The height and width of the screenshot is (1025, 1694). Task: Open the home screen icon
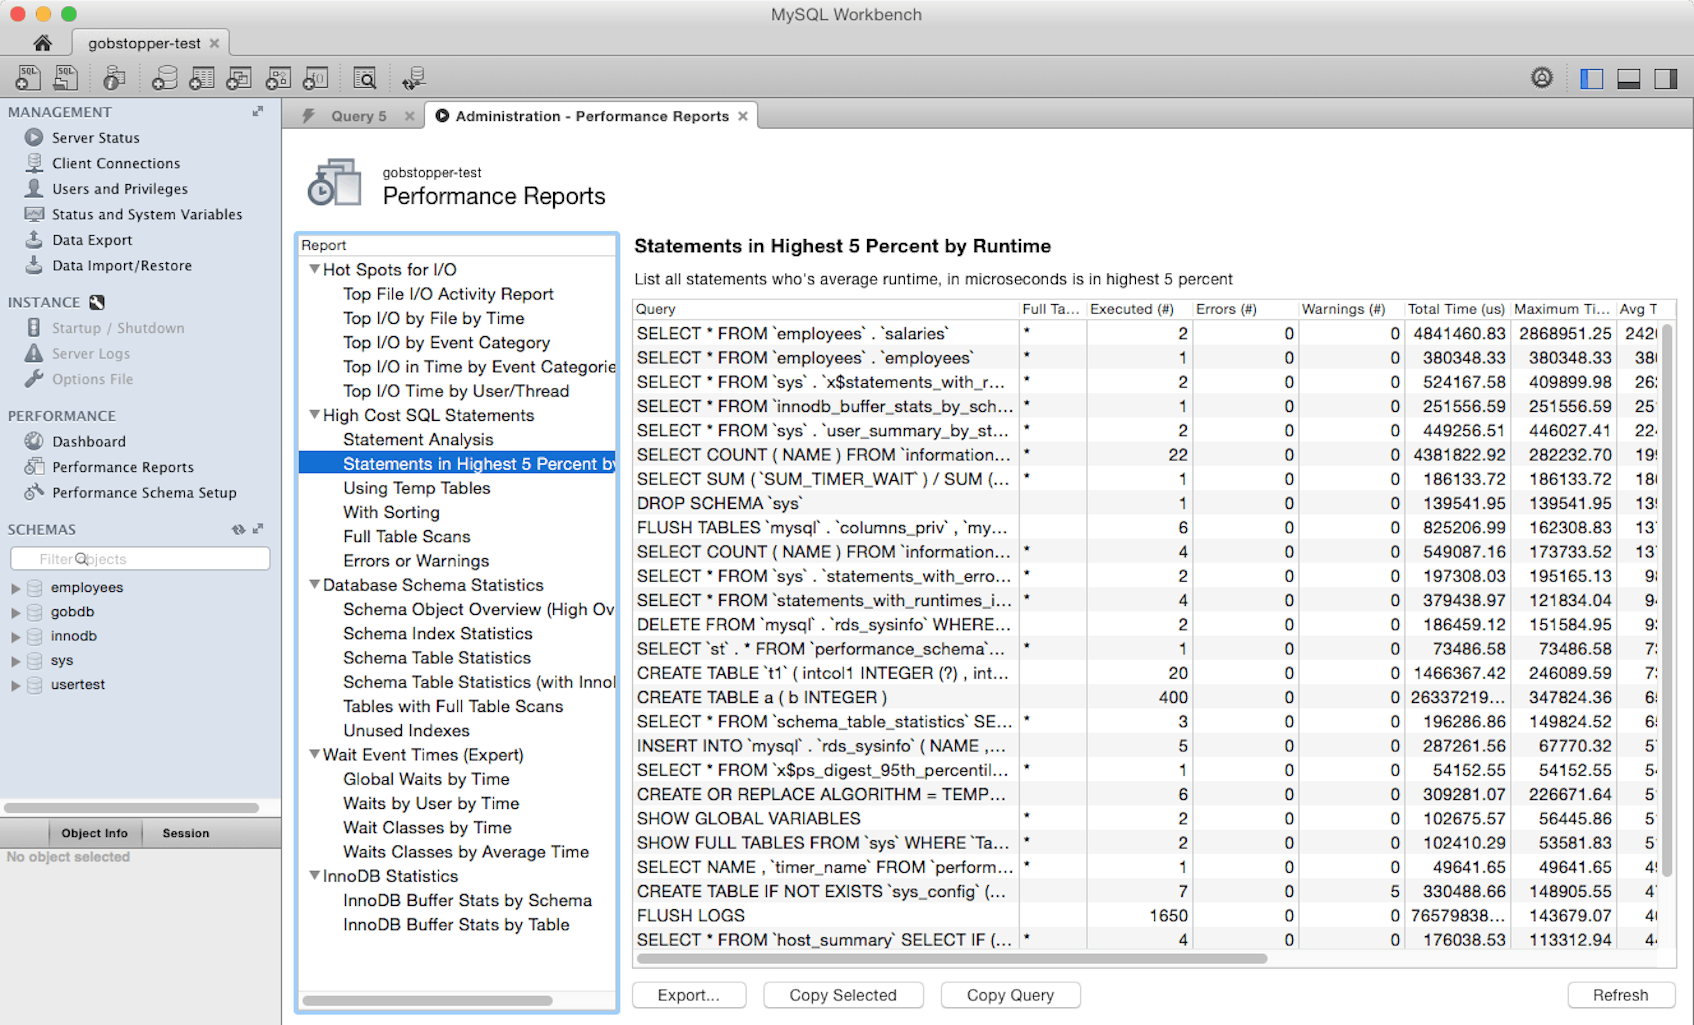(x=42, y=43)
